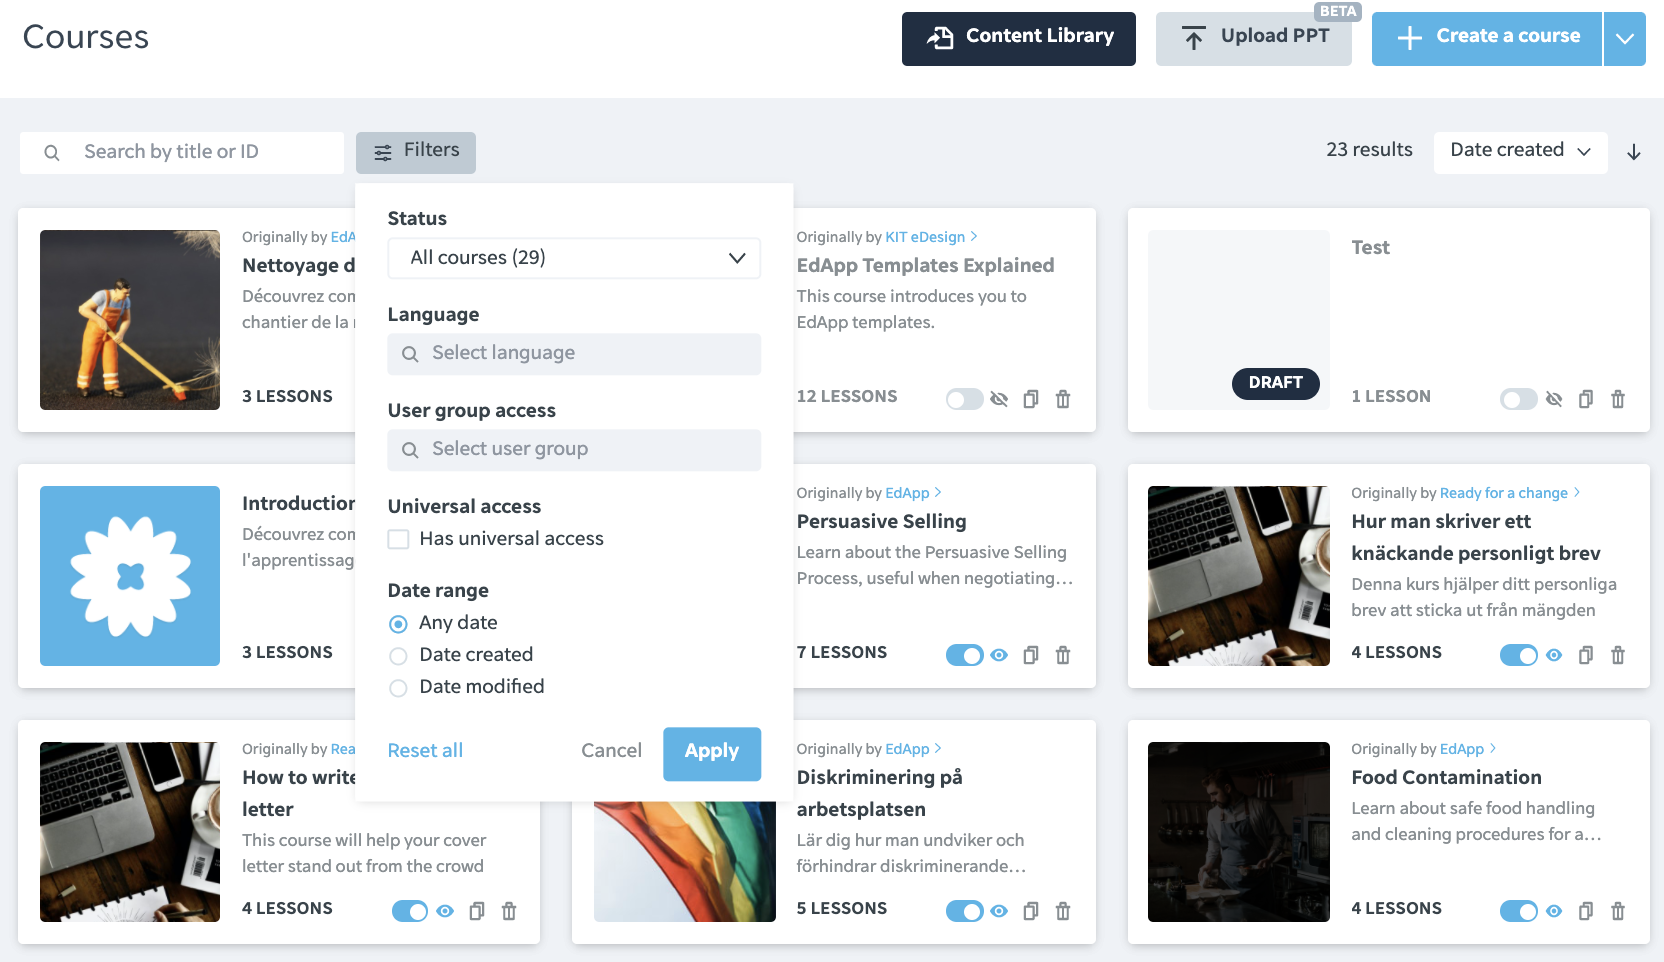
Task: Click the crossed-eye icon on Test course
Action: pyautogui.click(x=1553, y=399)
